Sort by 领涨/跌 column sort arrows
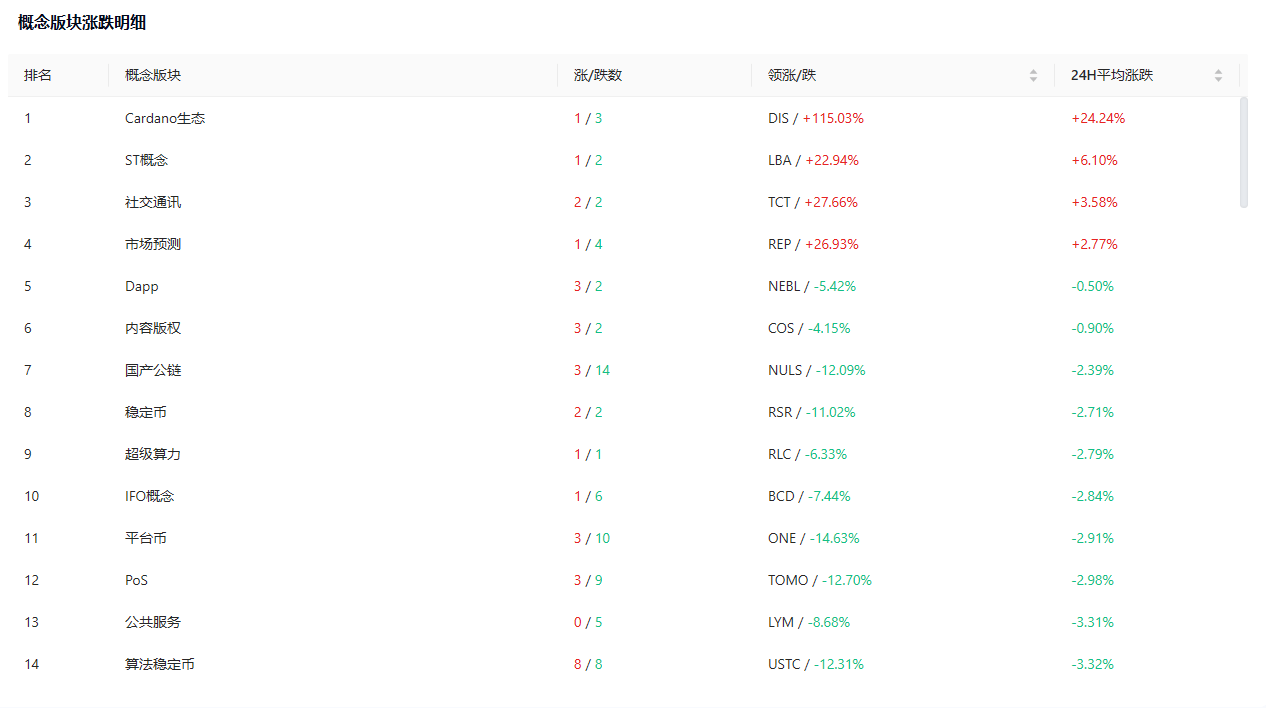This screenshot has height=708, width=1266. (1033, 76)
